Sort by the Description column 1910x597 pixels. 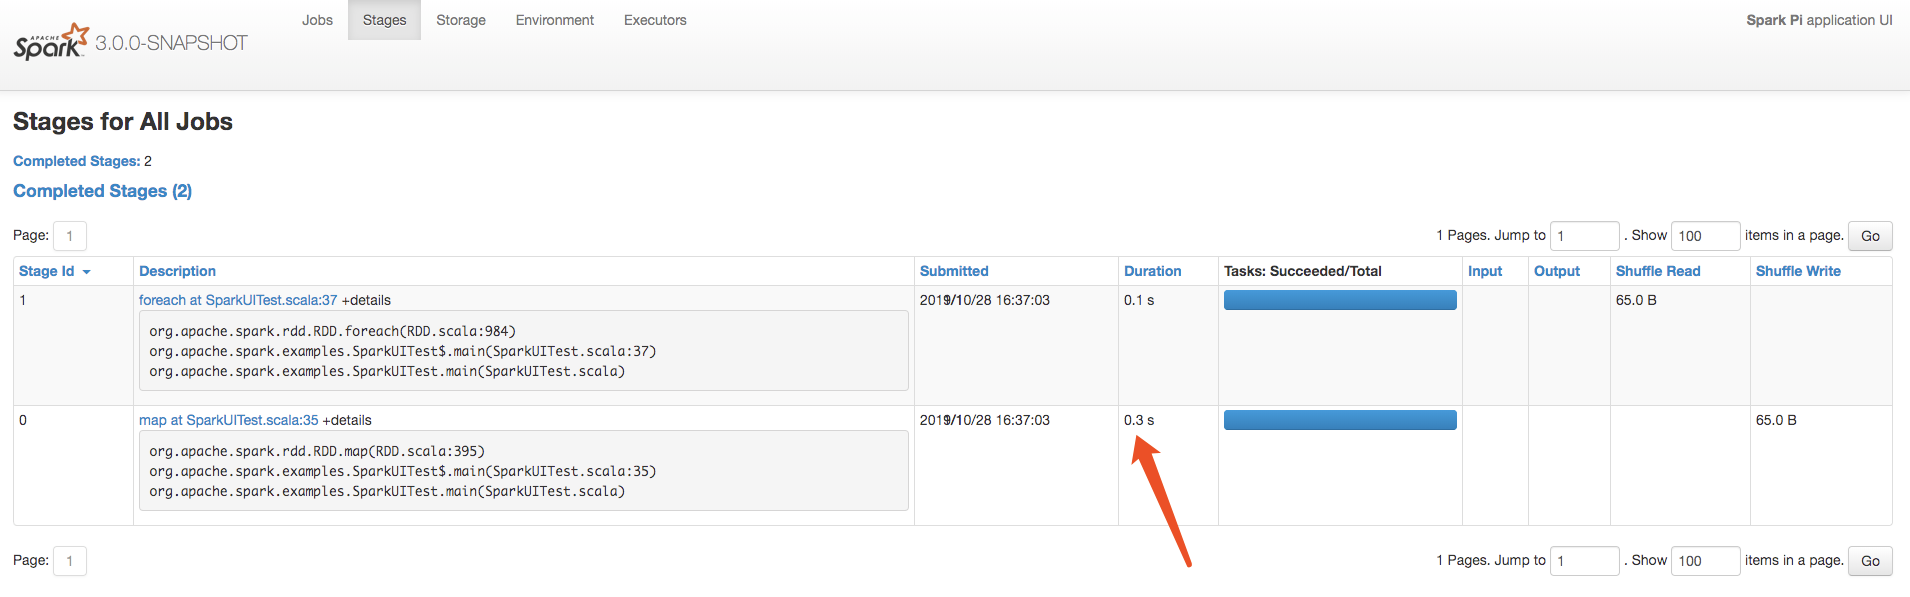[x=177, y=271]
